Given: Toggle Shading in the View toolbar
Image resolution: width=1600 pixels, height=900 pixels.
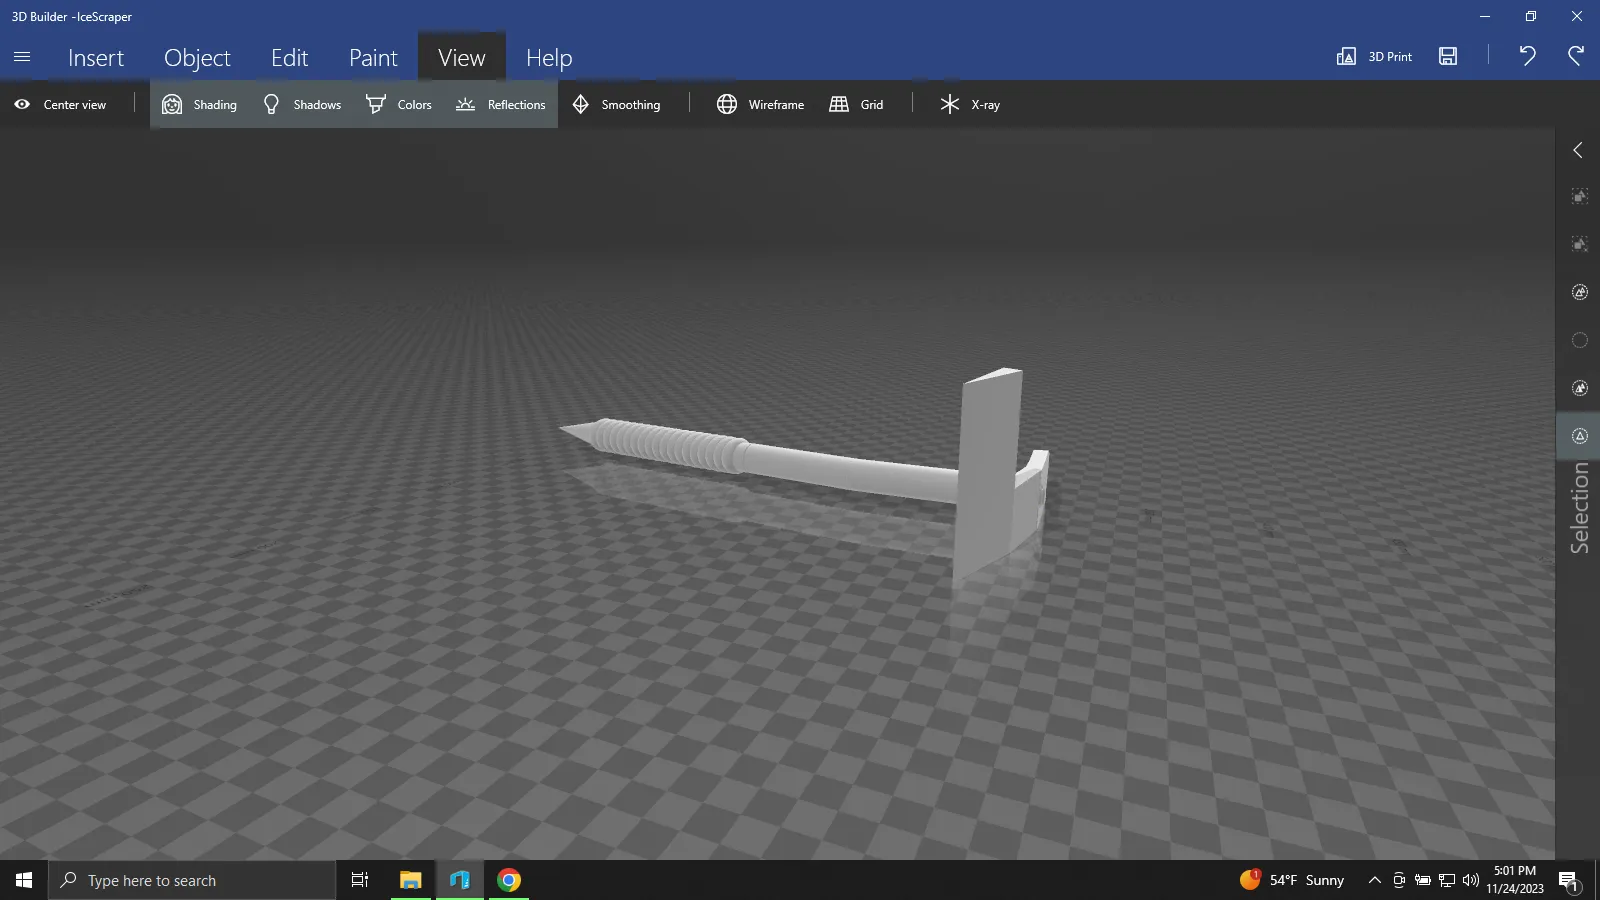Looking at the screenshot, I should pyautogui.click(x=200, y=104).
